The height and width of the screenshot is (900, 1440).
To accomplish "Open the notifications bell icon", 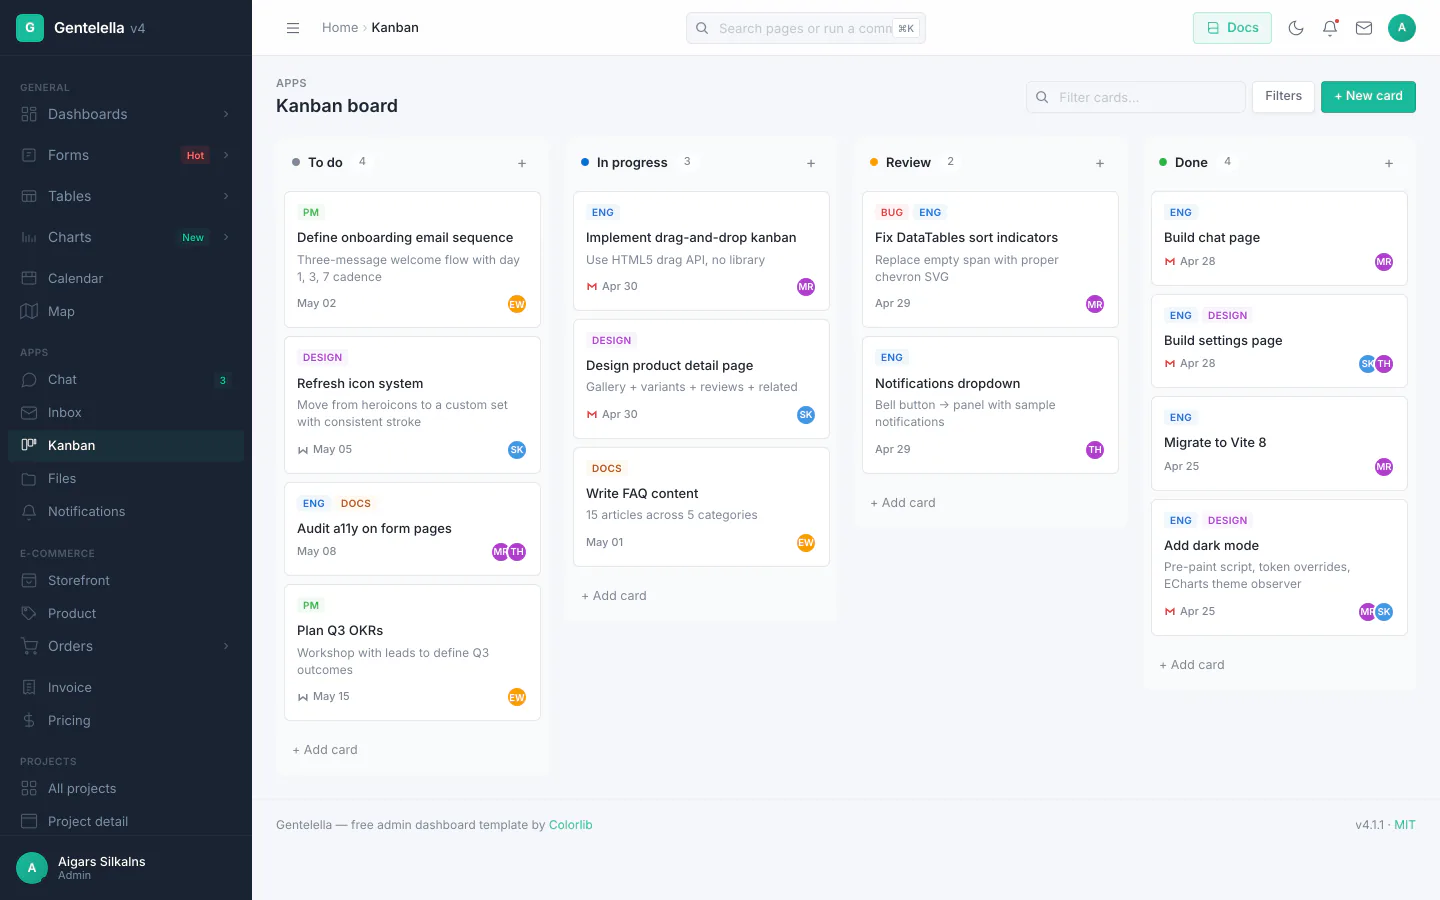I will click(x=1330, y=28).
